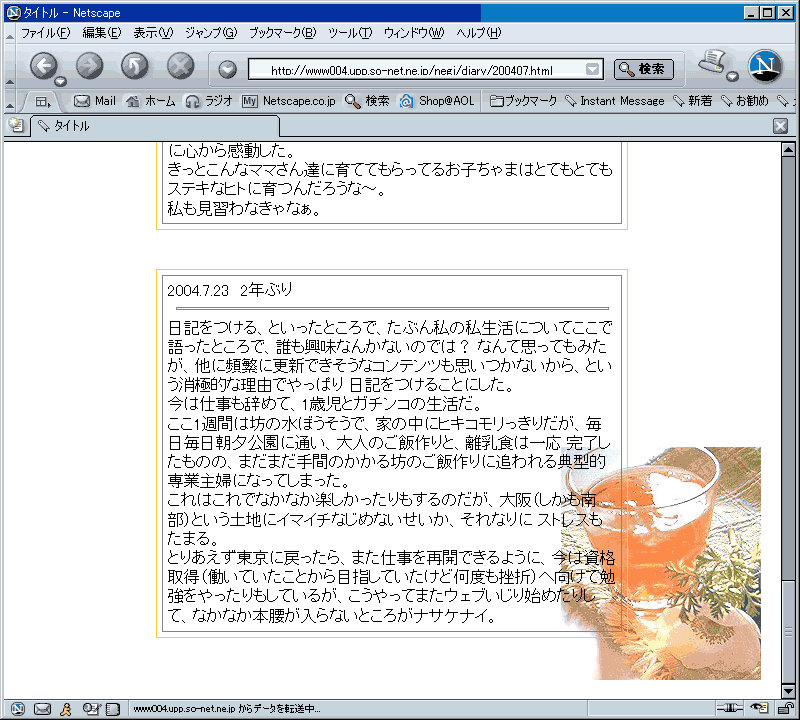Click the vertical scrollbar thumb
Viewport: 800px width, 720px height.
coord(788,632)
